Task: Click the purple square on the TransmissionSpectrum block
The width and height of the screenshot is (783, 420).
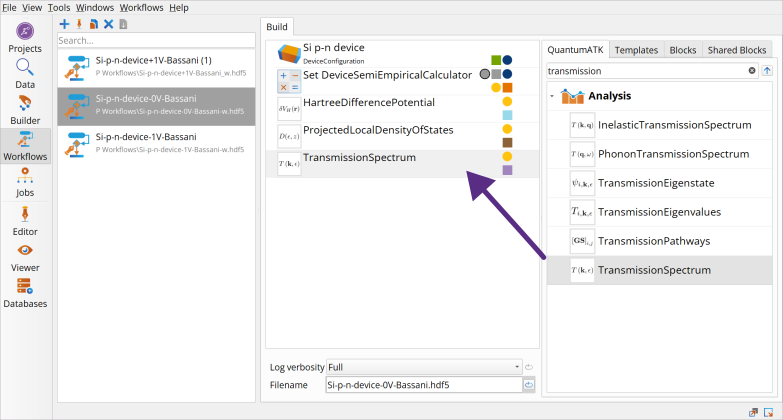Action: (x=507, y=171)
